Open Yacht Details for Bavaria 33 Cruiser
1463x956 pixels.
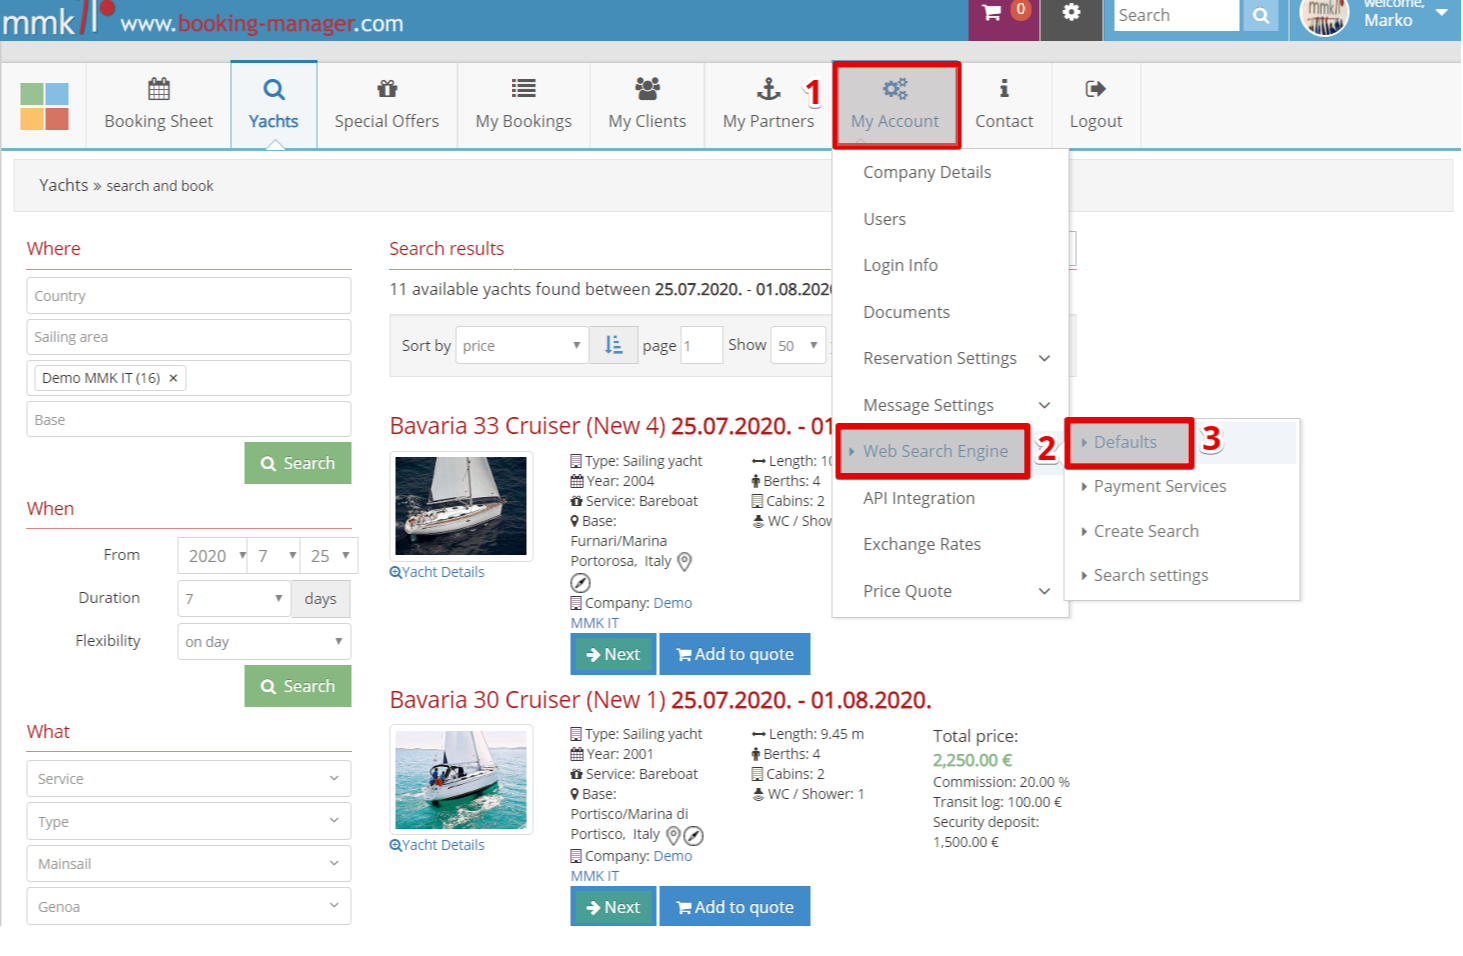pyautogui.click(x=437, y=572)
